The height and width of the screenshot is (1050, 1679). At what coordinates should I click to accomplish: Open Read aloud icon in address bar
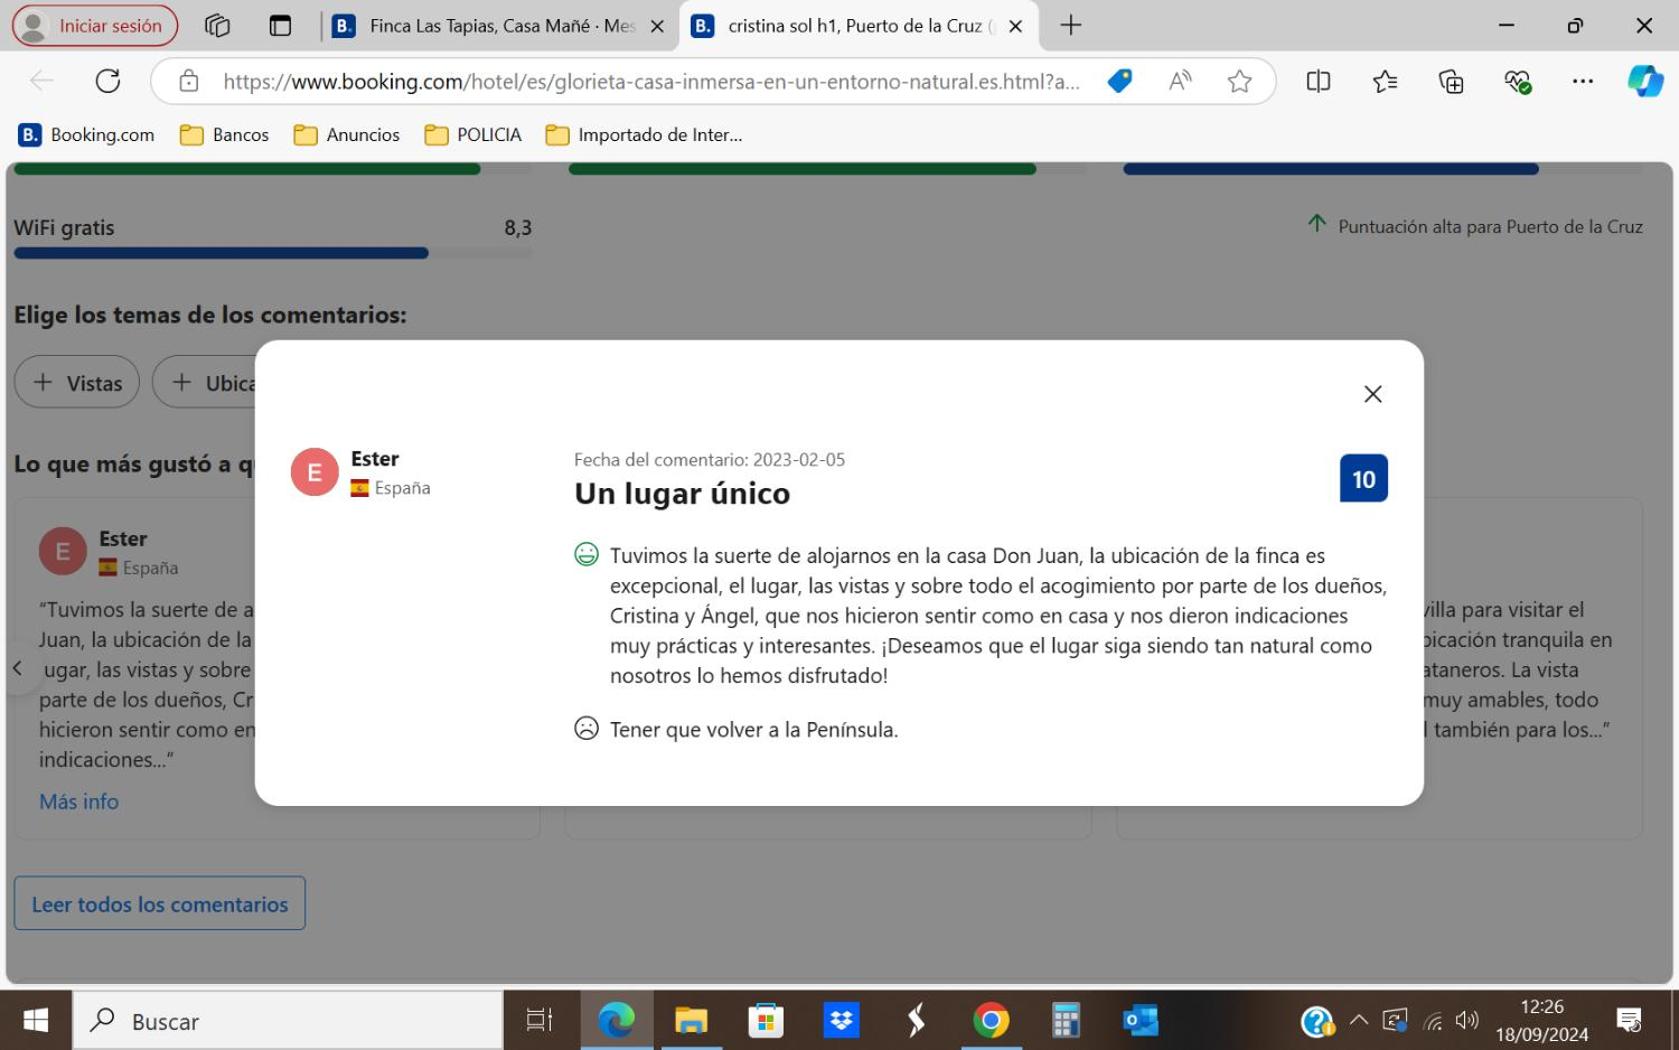(x=1180, y=81)
